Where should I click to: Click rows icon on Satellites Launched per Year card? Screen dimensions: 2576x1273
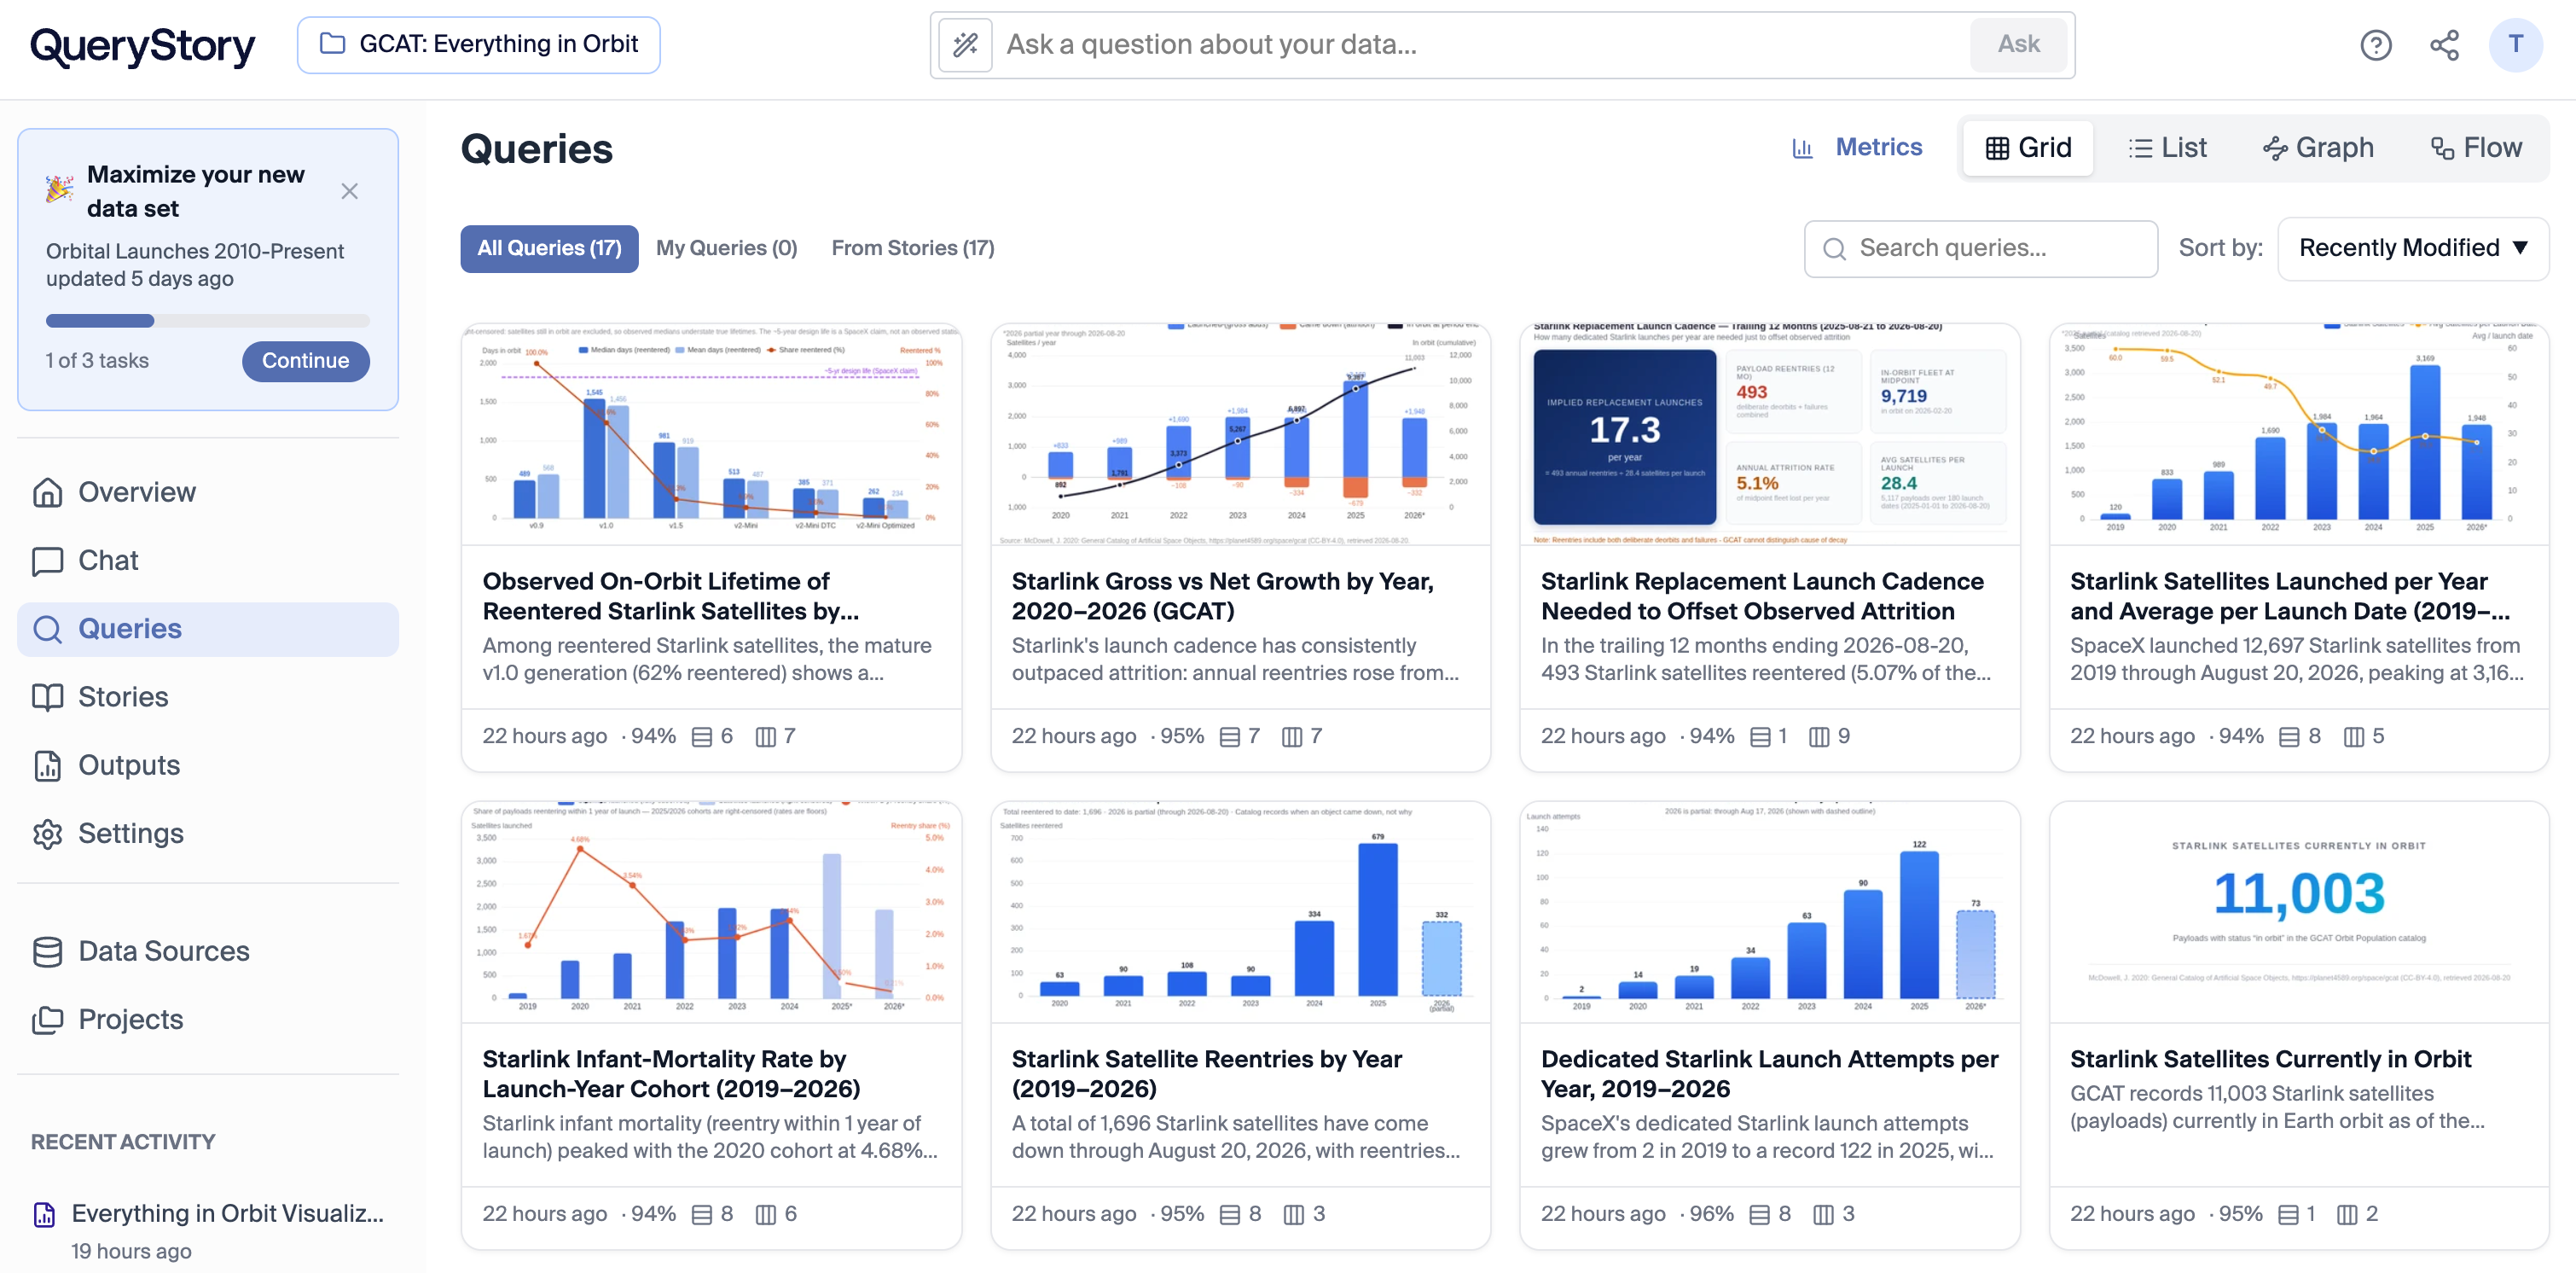click(2289, 737)
